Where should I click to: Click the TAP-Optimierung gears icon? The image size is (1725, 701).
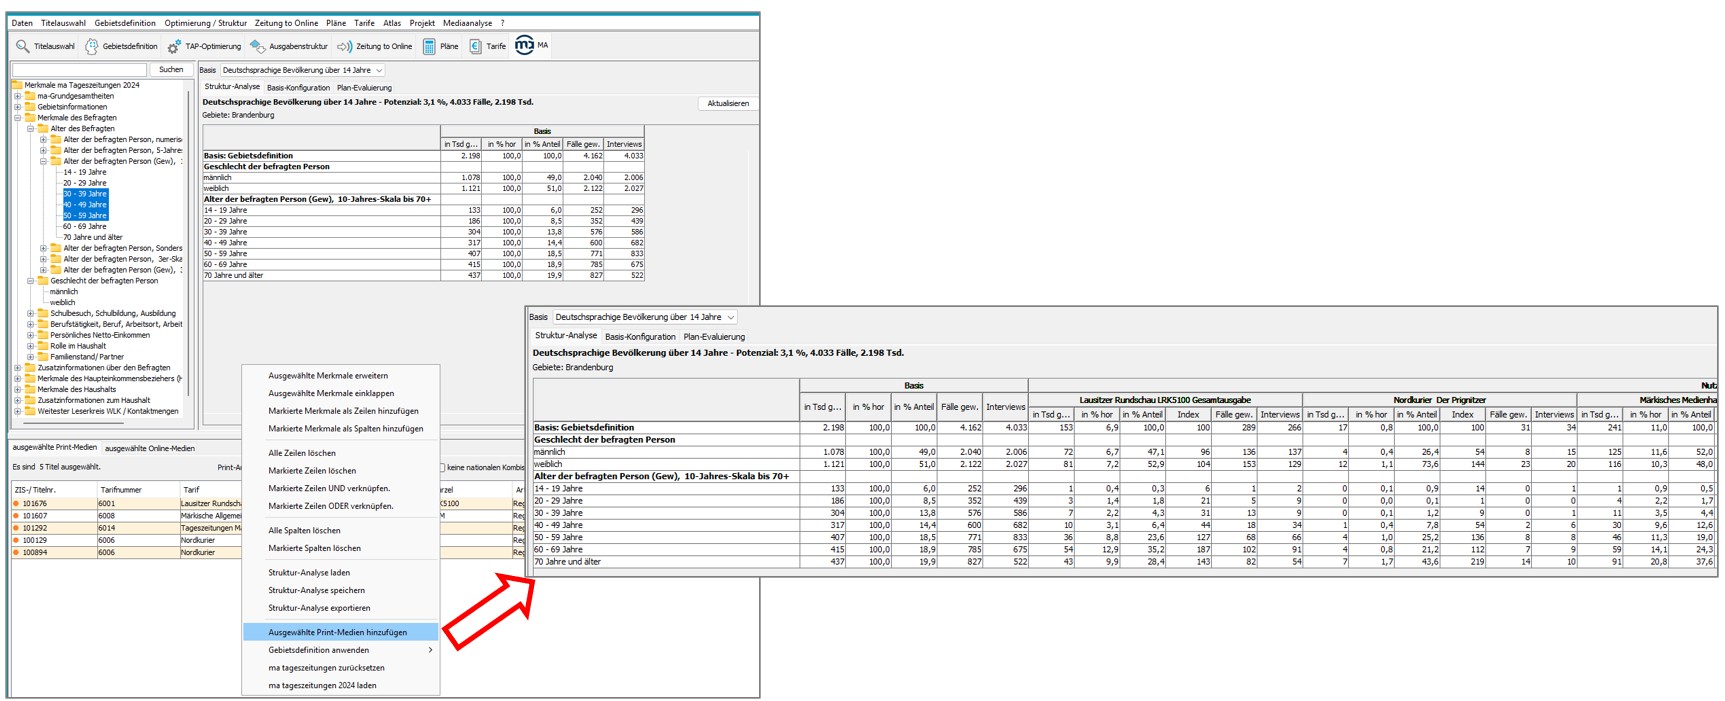pyautogui.click(x=174, y=46)
